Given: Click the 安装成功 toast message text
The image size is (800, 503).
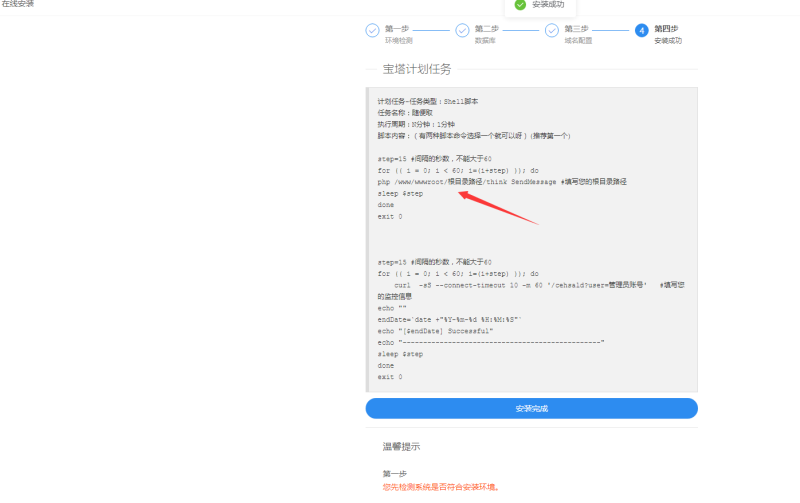Looking at the screenshot, I should (548, 5).
